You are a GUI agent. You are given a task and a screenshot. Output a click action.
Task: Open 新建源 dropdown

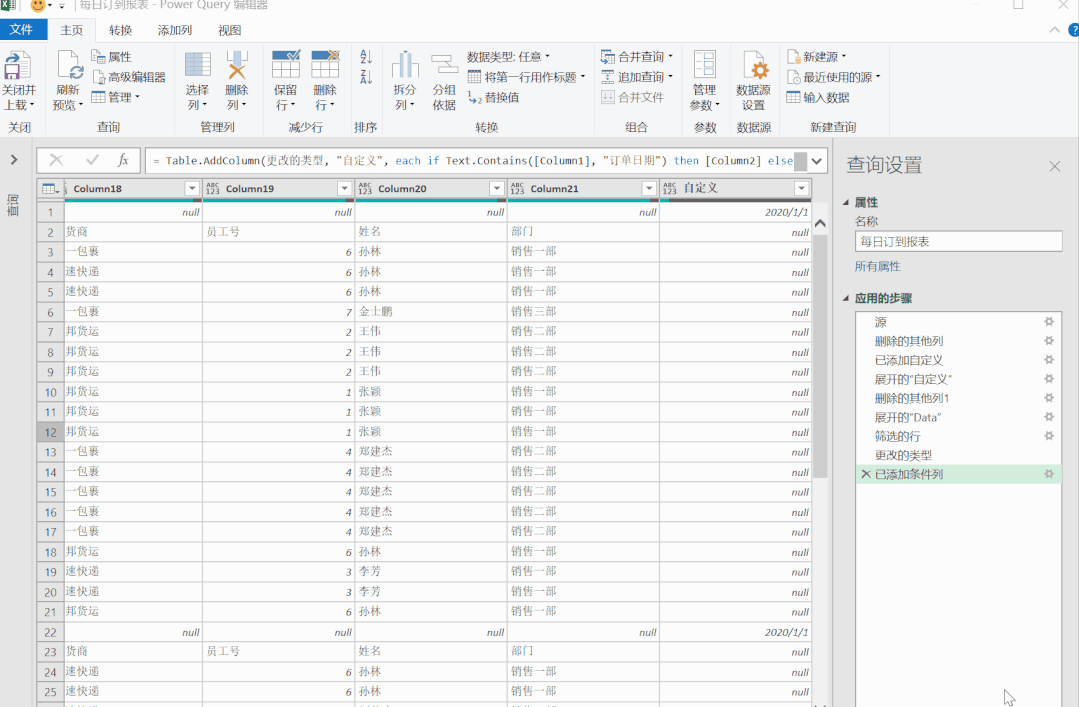(817, 56)
